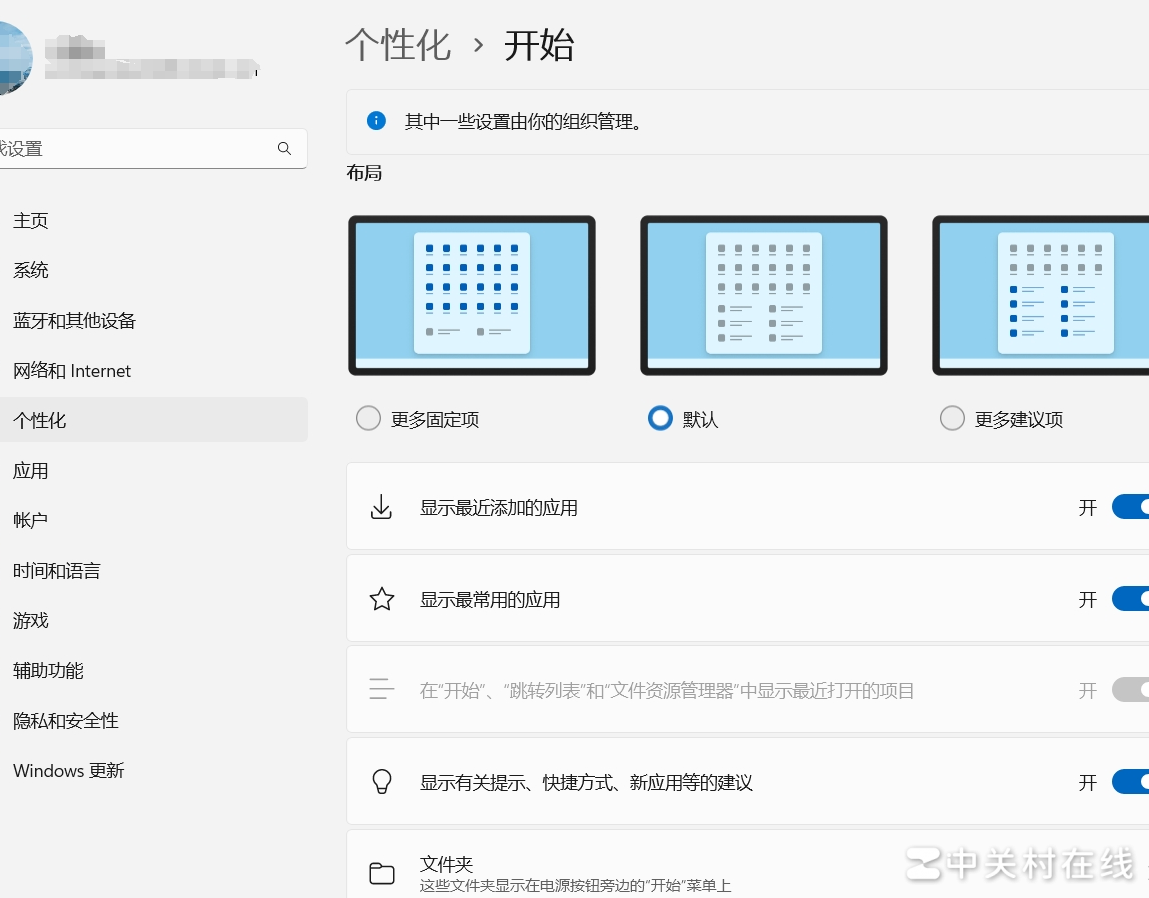Select the 更多建议项 layout option
This screenshot has height=898, width=1149.
(952, 418)
